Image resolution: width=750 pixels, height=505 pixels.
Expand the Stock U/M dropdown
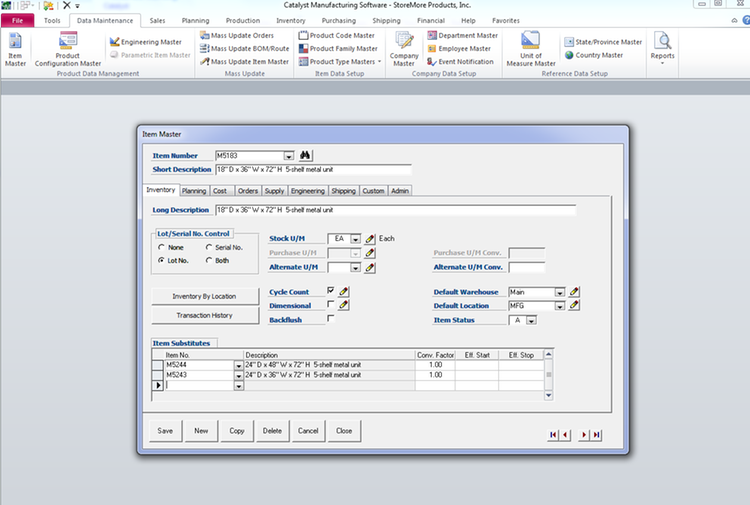click(355, 239)
